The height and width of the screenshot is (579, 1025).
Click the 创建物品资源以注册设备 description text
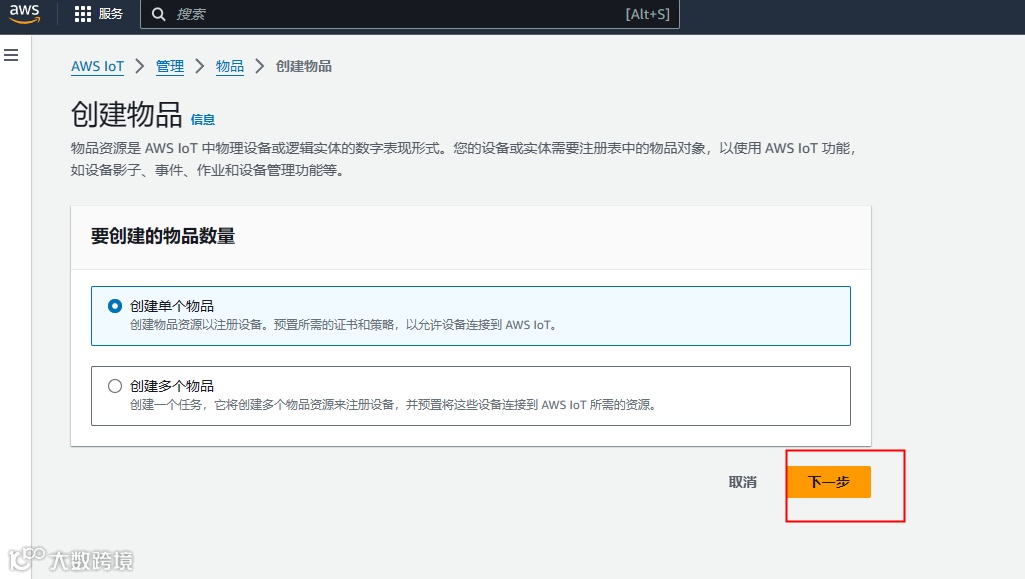tap(343, 325)
